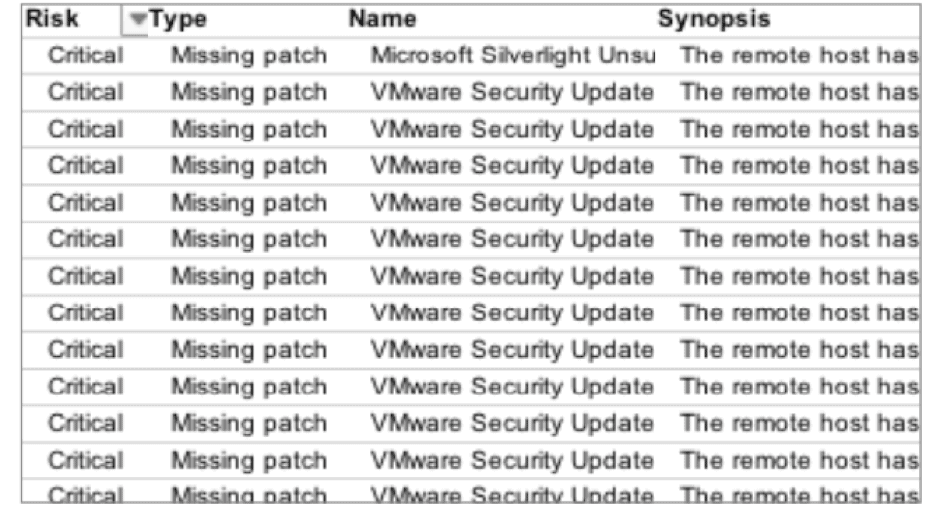Select the first VMware Security Update row
Viewport: 939px width, 525px height.
[x=471, y=92]
